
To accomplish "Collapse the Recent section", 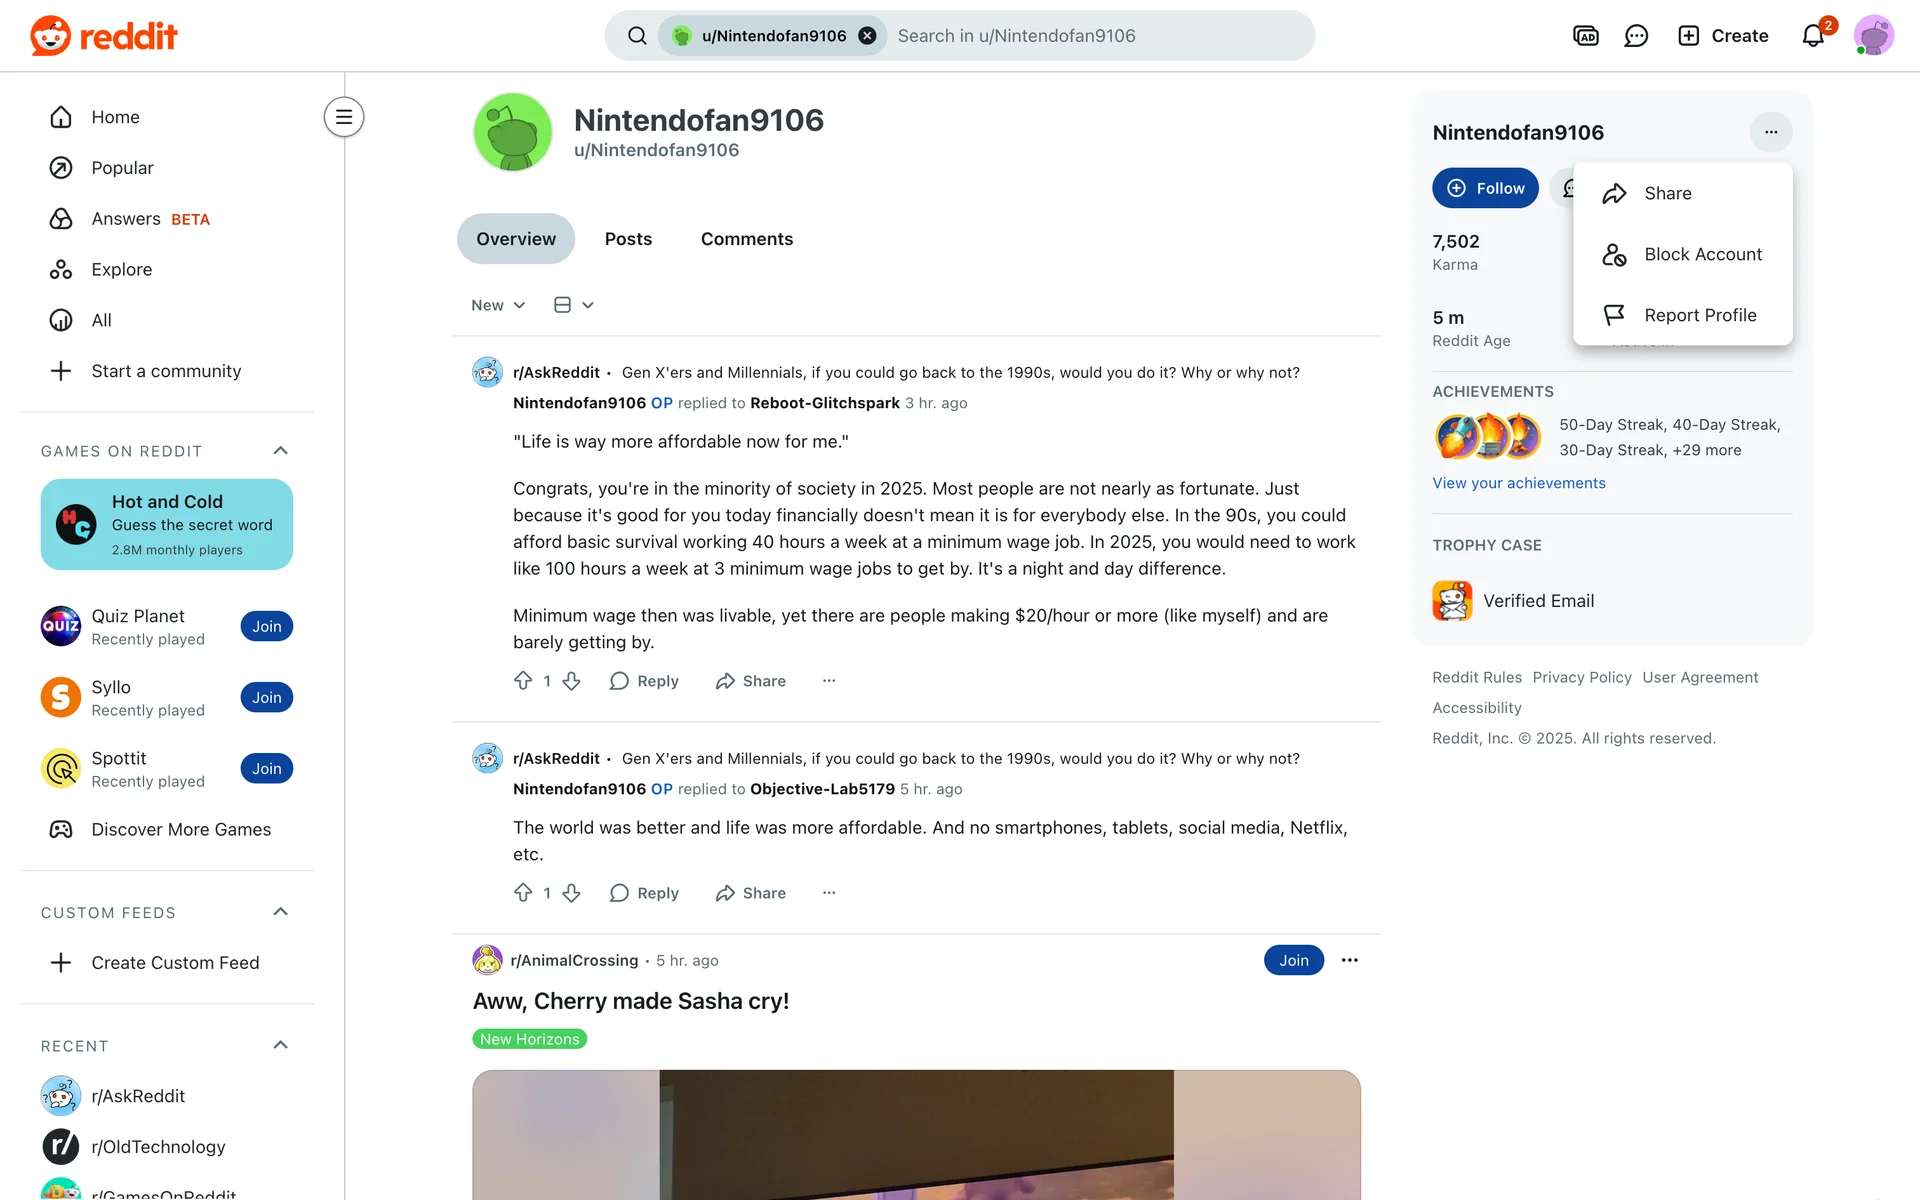I will point(281,1045).
